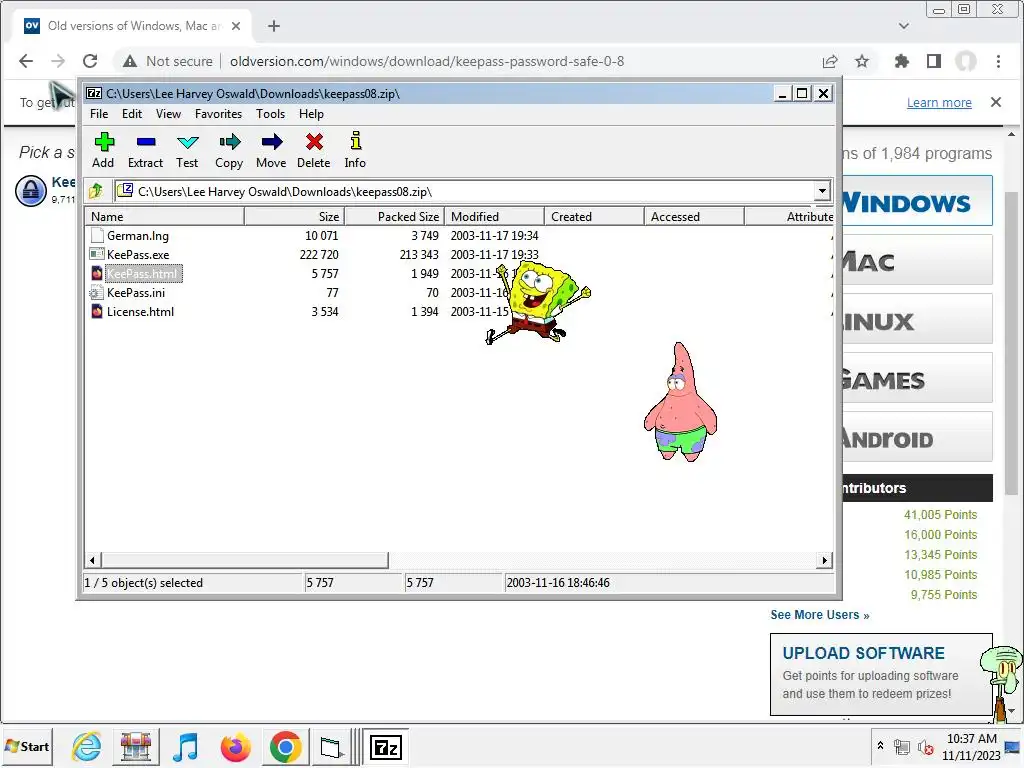Viewport: 1024px width, 768px height.
Task: Reload the Chrome page
Action: [90, 61]
